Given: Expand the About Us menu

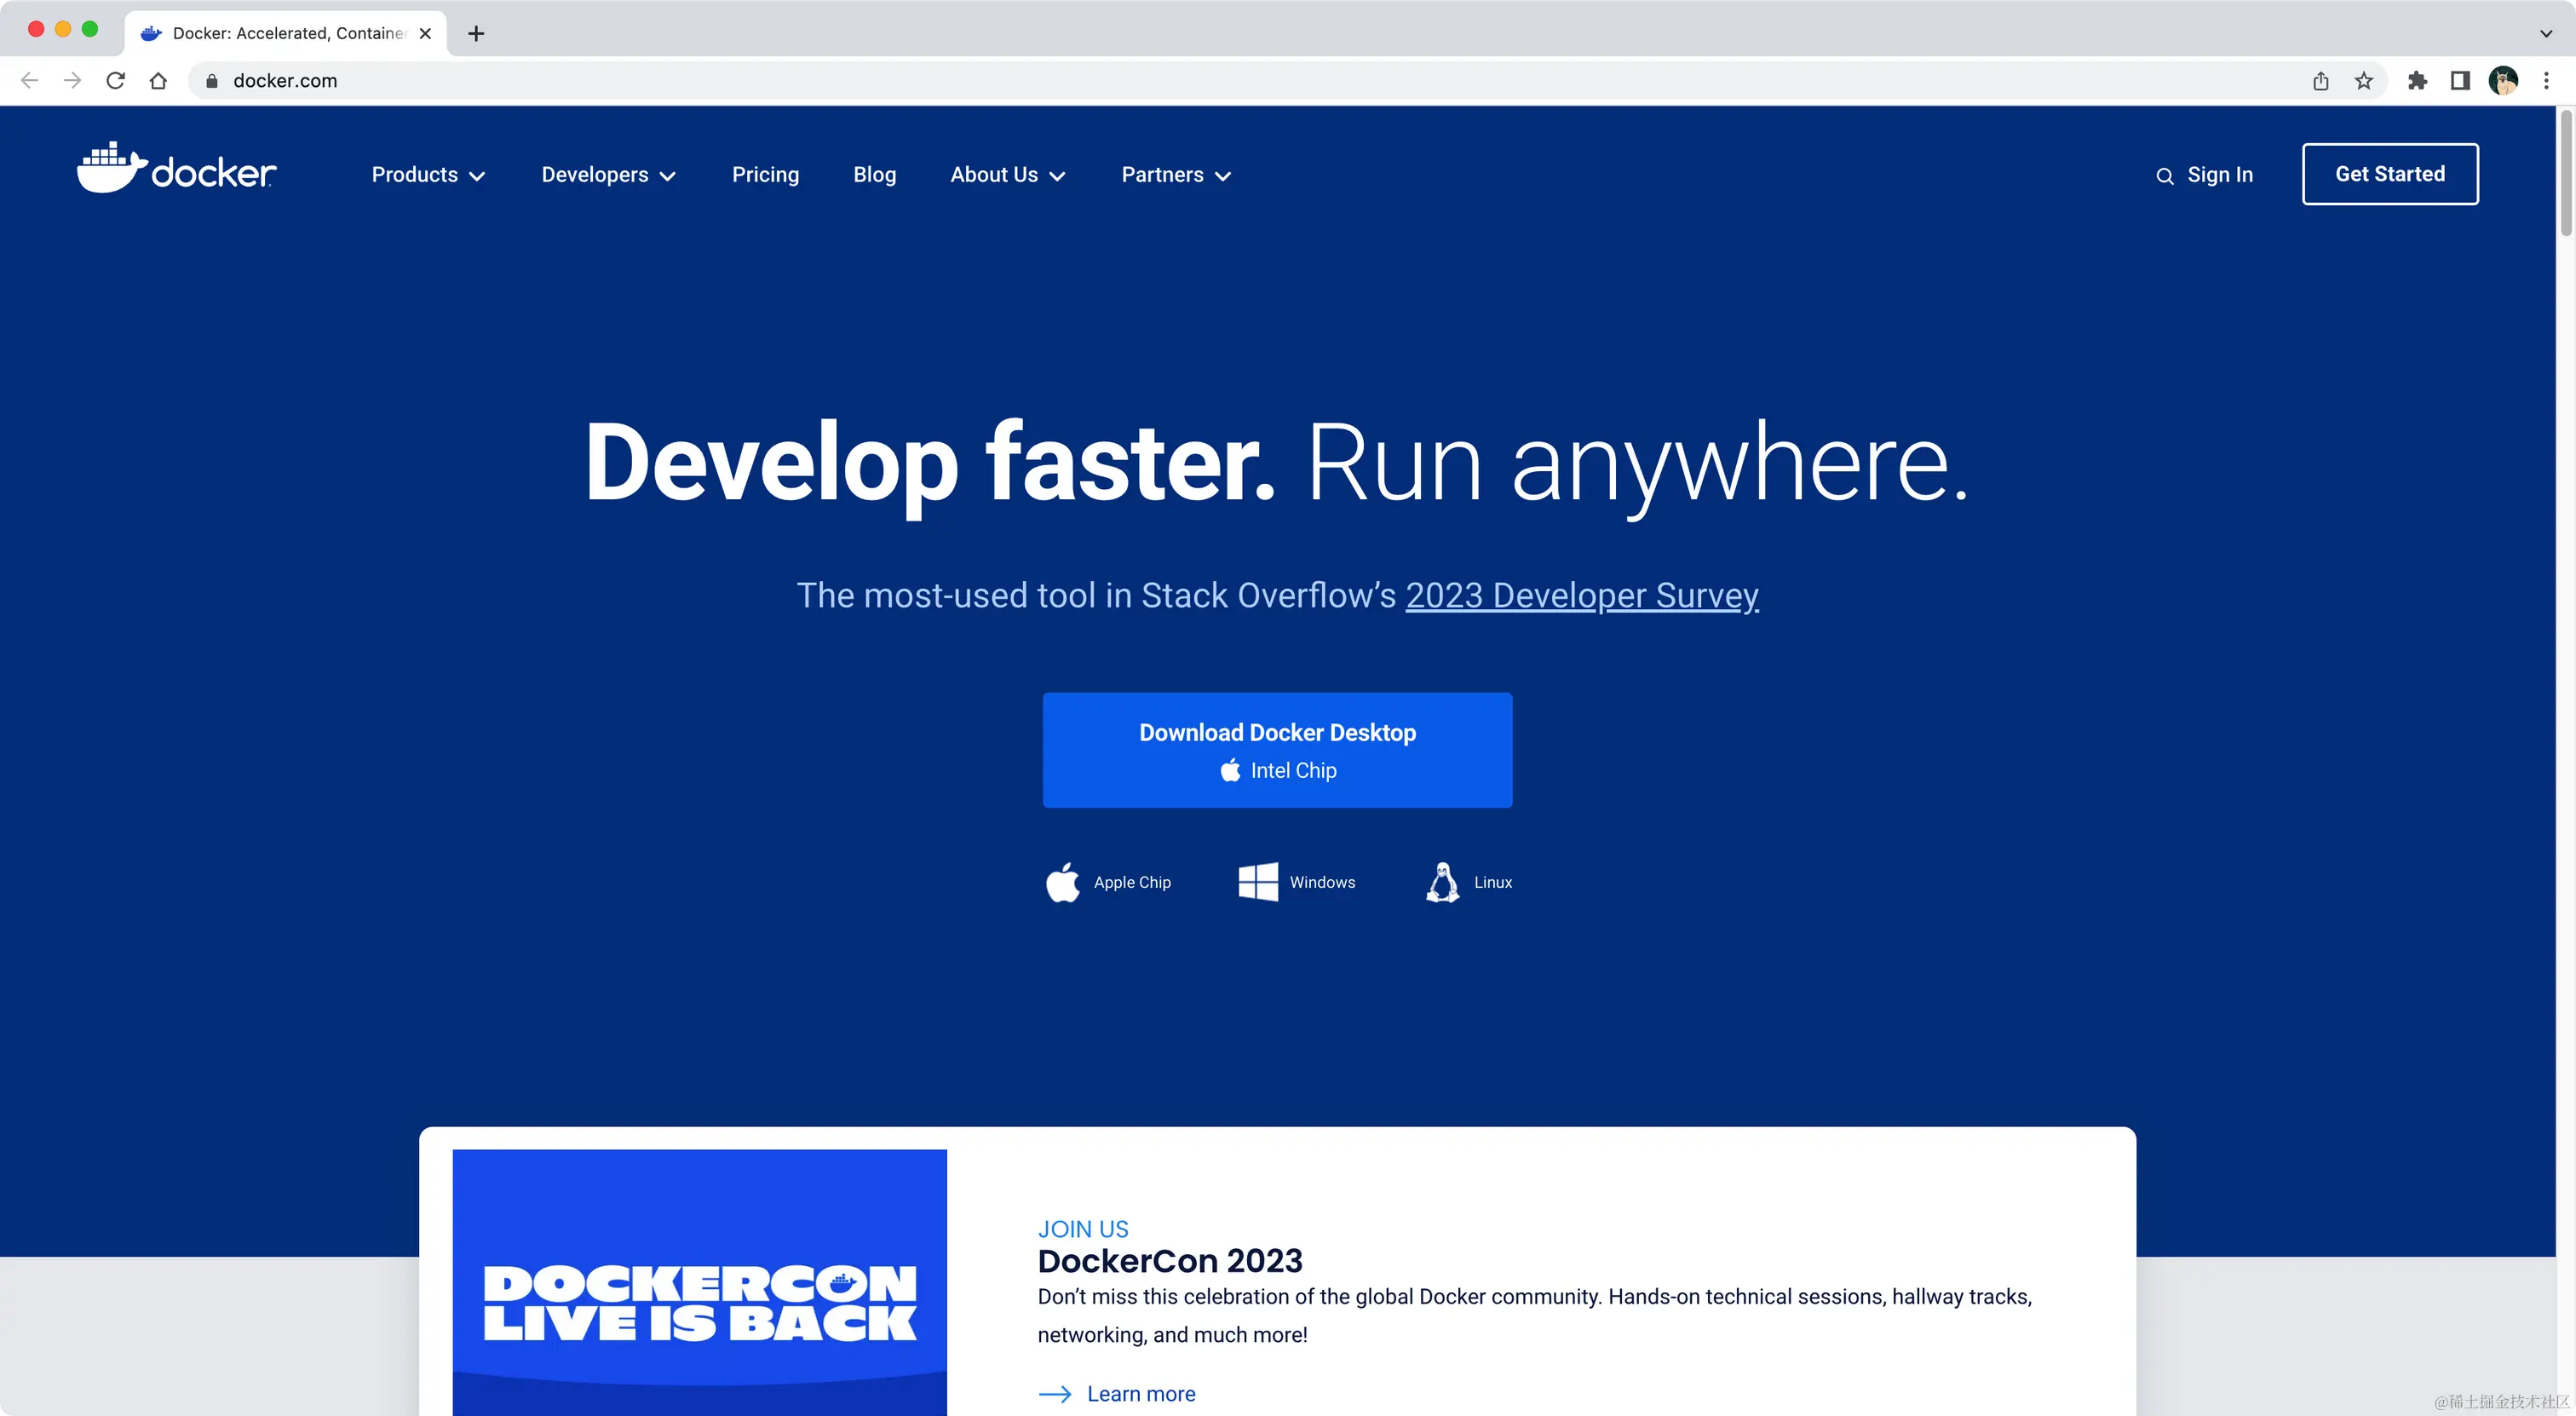Looking at the screenshot, I should [x=1007, y=175].
